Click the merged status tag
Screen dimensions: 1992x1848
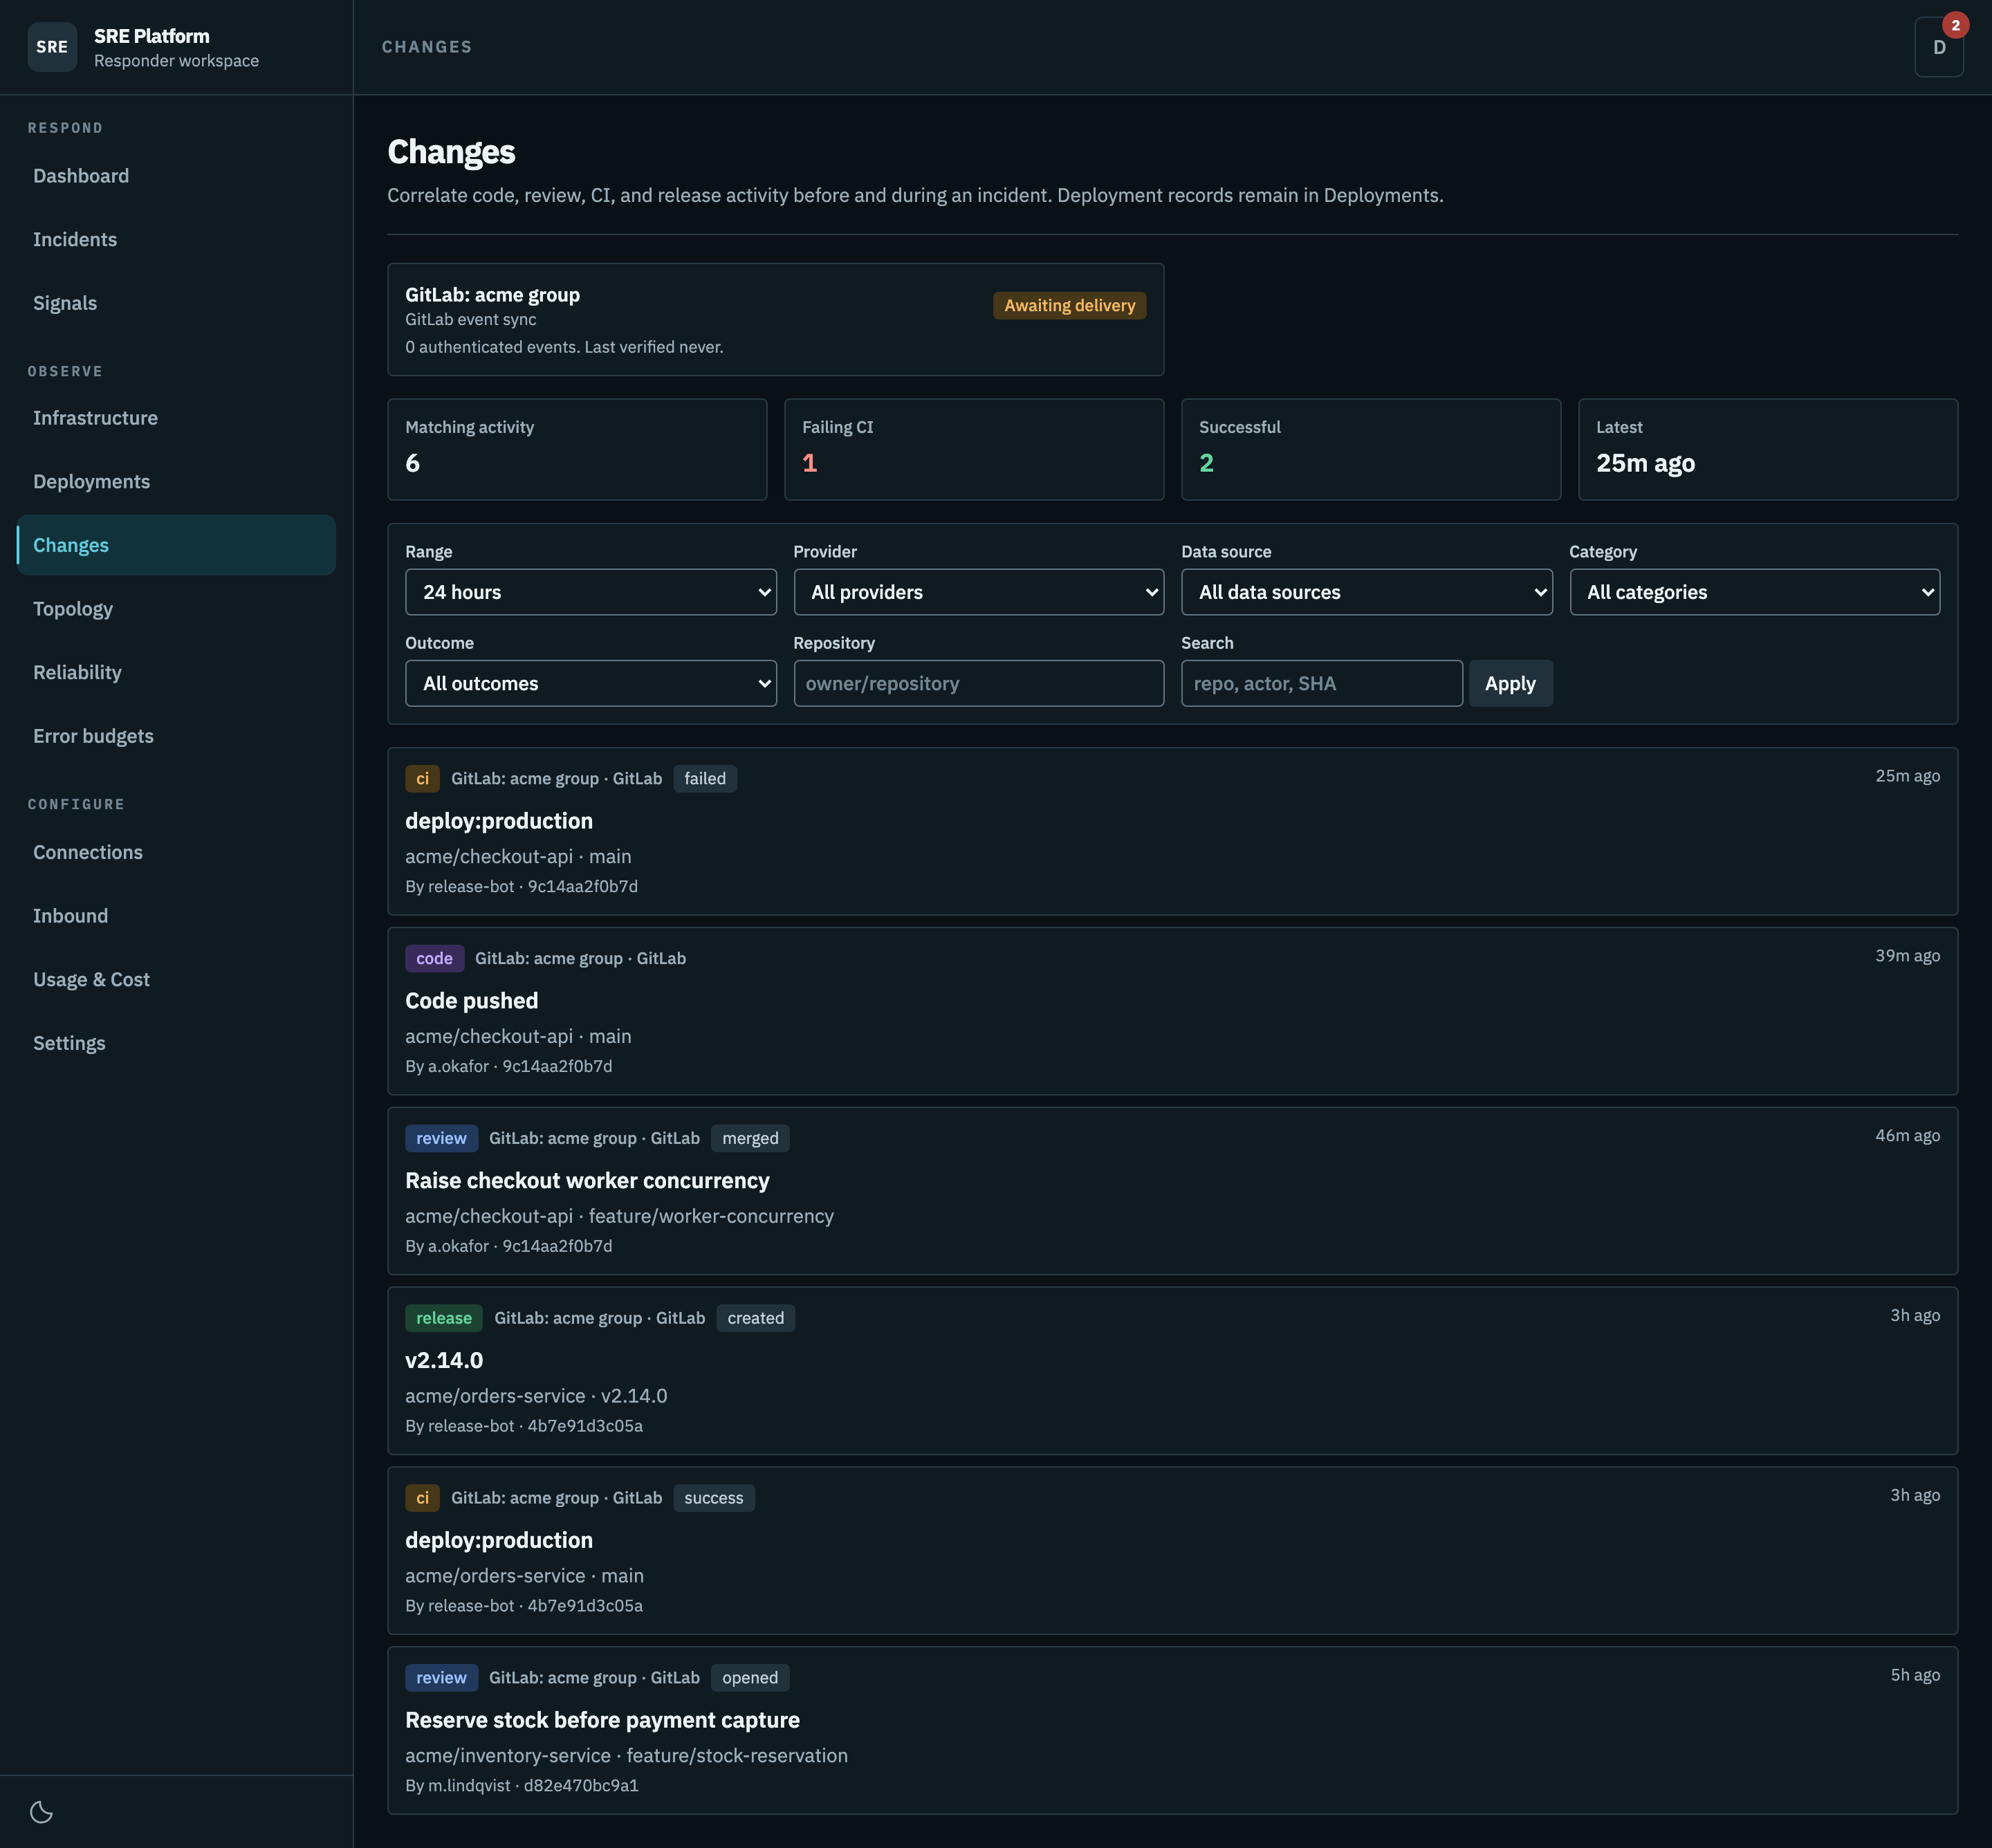(750, 1138)
